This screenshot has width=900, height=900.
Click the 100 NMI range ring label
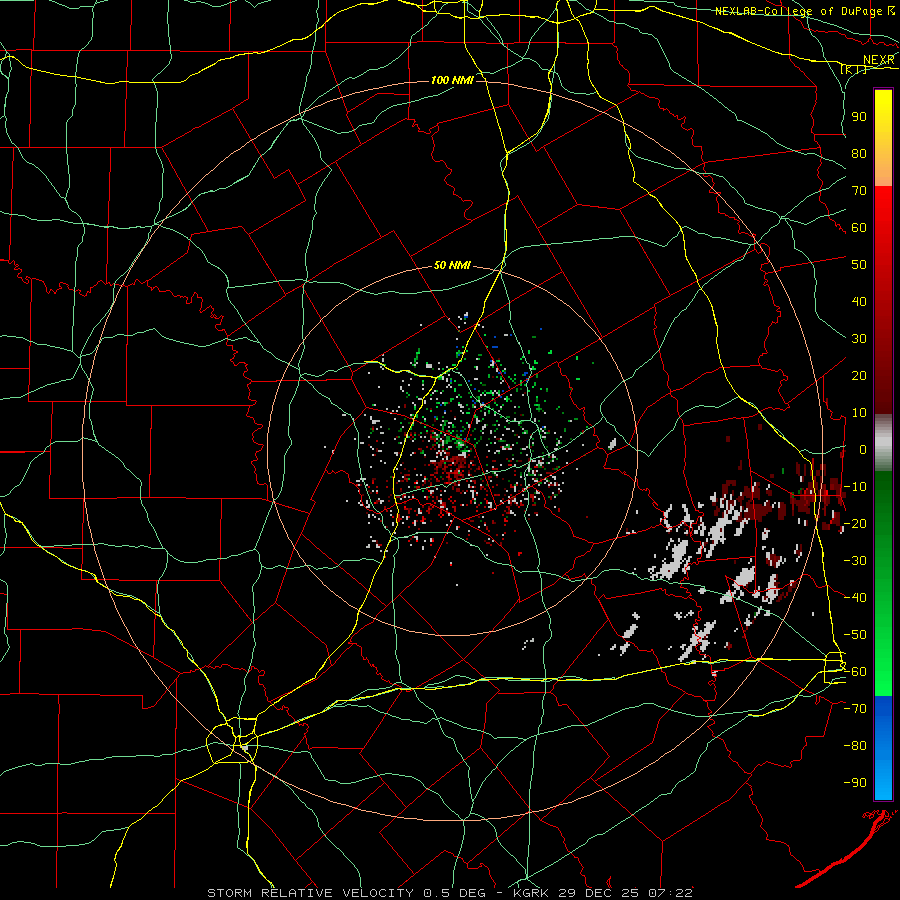(x=452, y=80)
